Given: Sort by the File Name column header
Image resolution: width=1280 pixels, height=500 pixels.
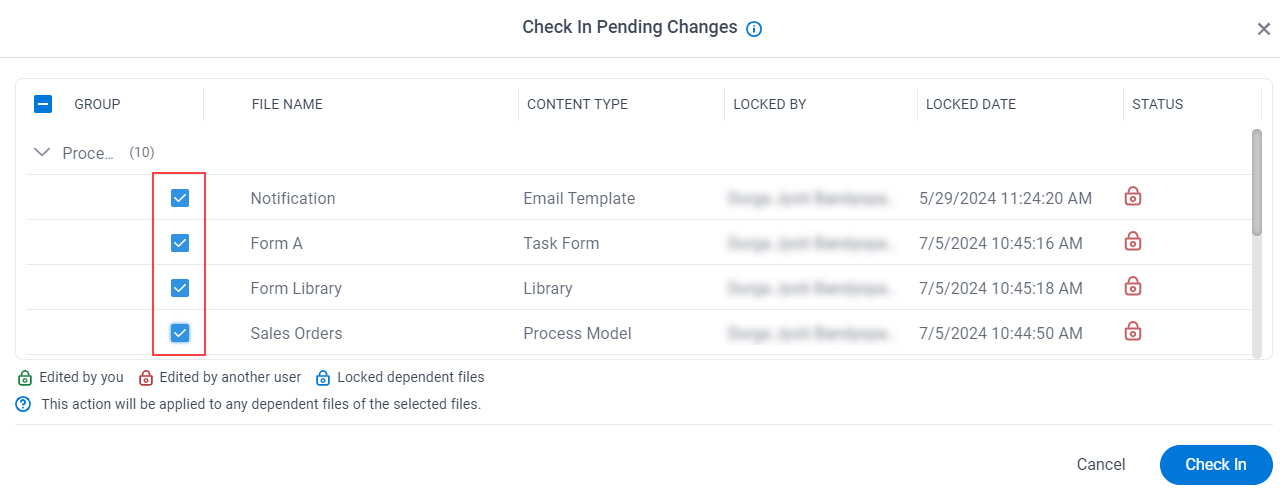Looking at the screenshot, I should 287,104.
